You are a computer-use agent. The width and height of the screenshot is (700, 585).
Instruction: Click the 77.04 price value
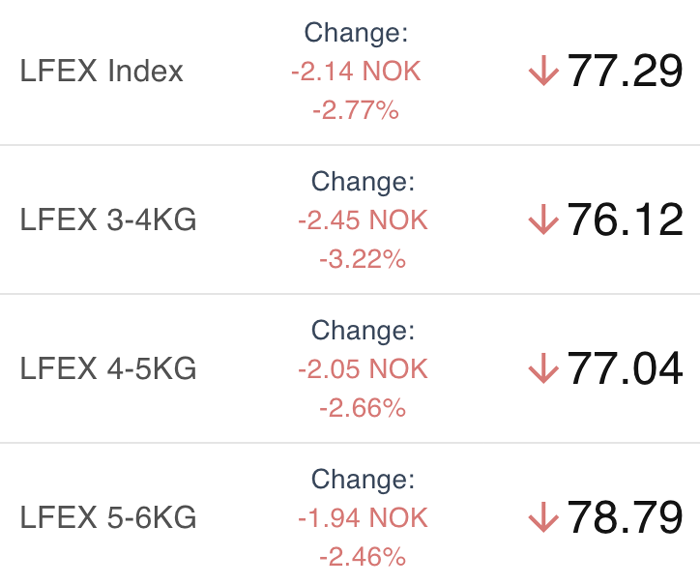click(x=625, y=369)
